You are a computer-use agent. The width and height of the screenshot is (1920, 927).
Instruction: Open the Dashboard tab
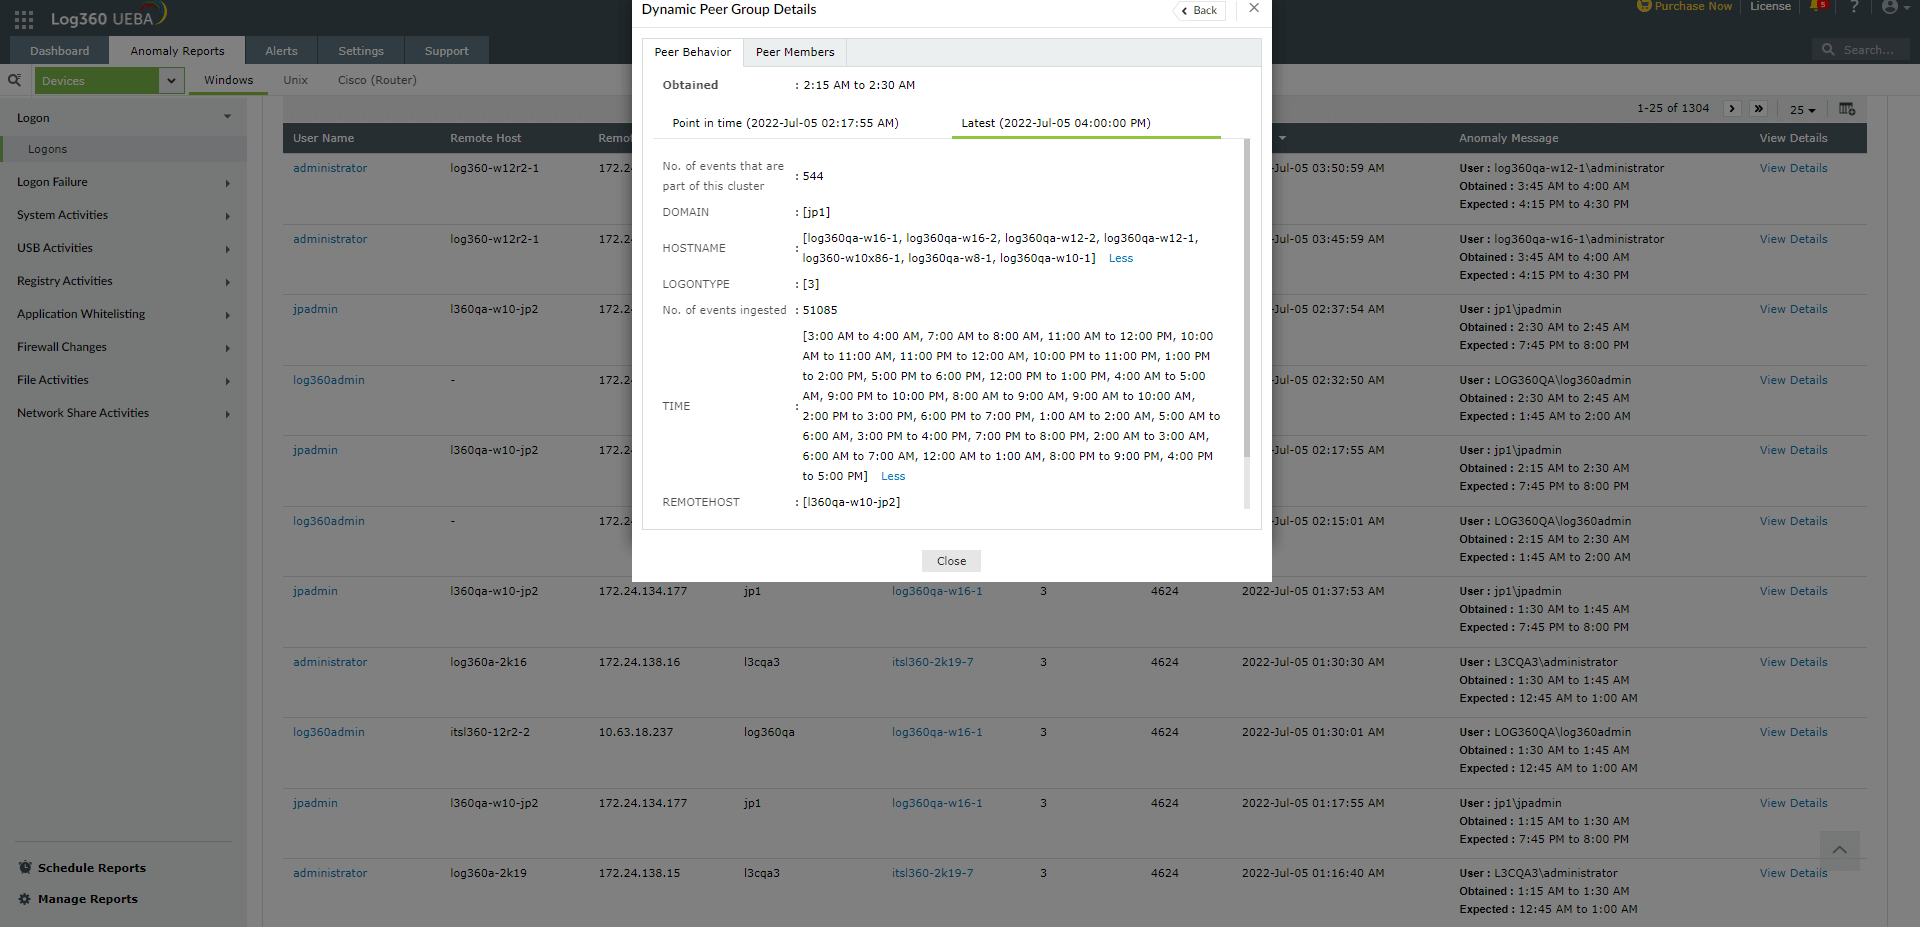(59, 51)
